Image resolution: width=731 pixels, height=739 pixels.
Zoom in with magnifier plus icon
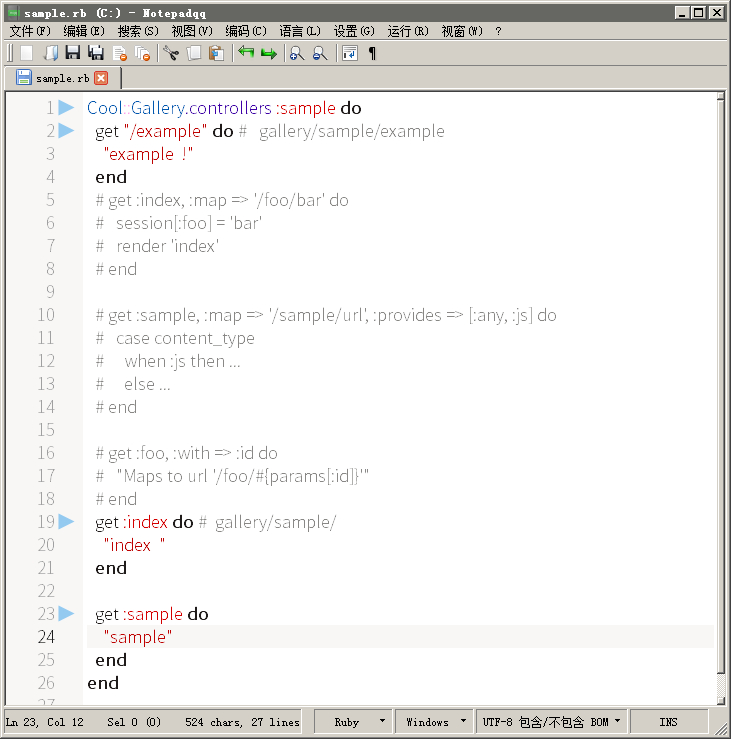tap(297, 53)
